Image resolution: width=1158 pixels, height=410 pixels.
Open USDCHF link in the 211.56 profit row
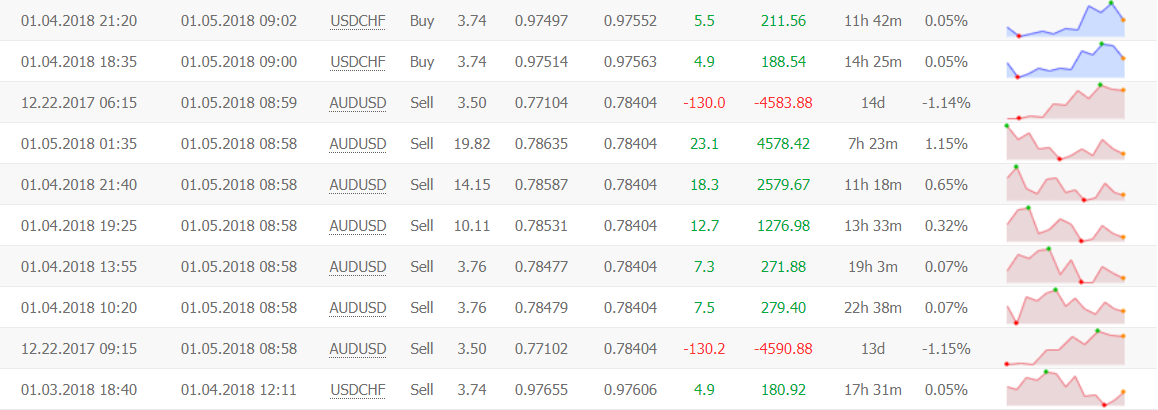(357, 21)
